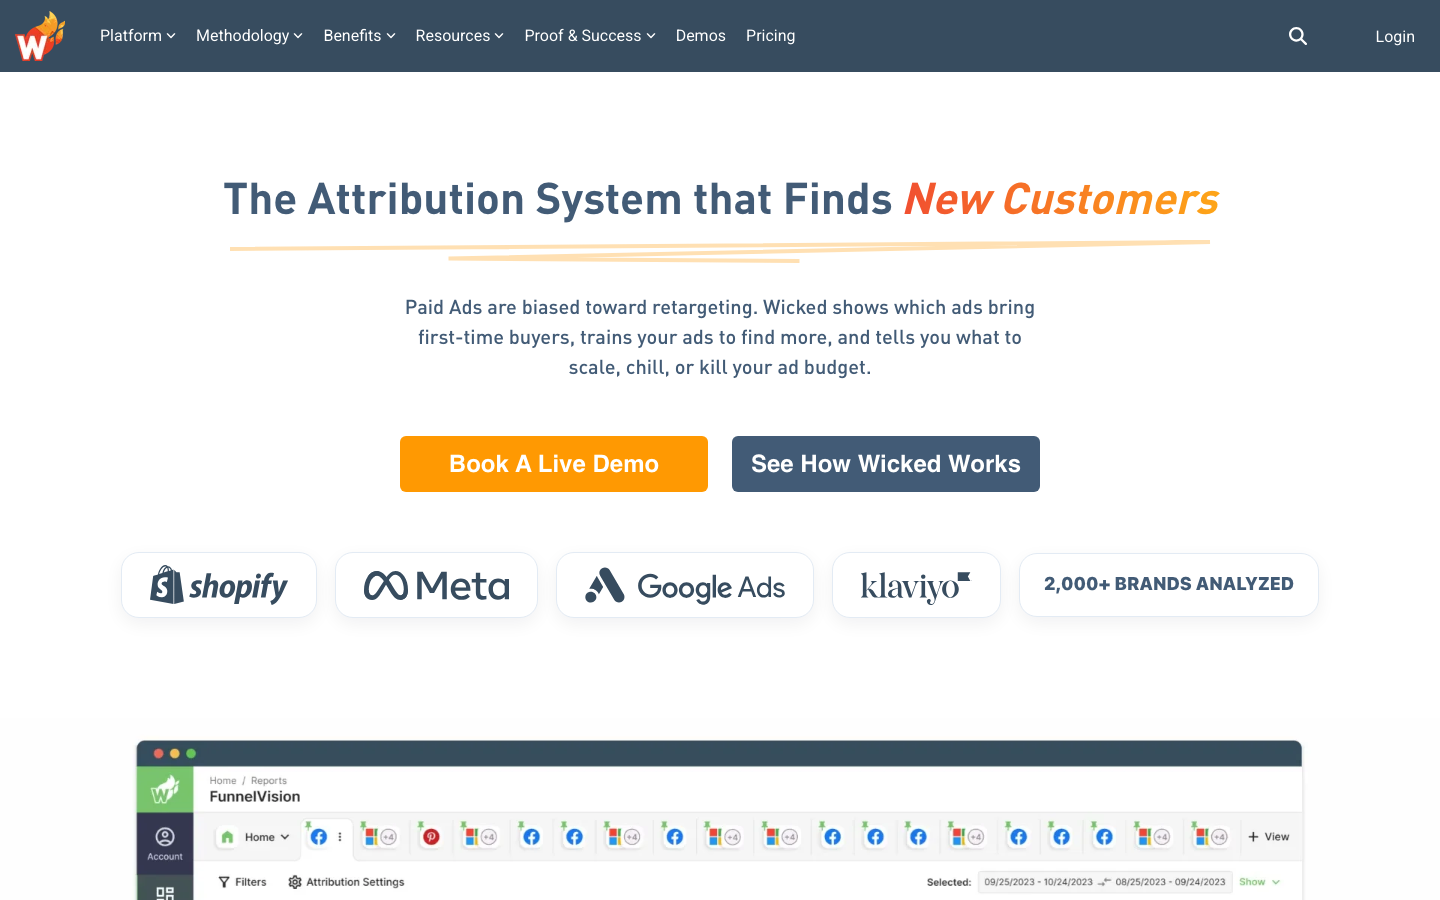Click Book A Live Demo button
Viewport: 1440px width, 900px height.
(554, 464)
